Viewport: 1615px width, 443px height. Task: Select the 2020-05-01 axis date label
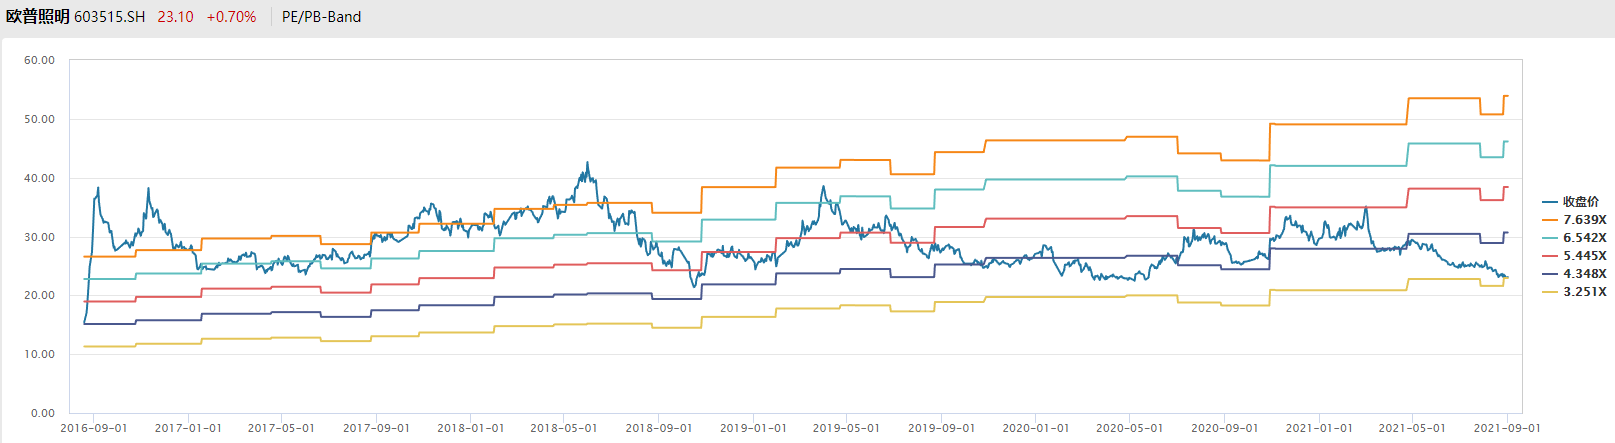(1130, 428)
